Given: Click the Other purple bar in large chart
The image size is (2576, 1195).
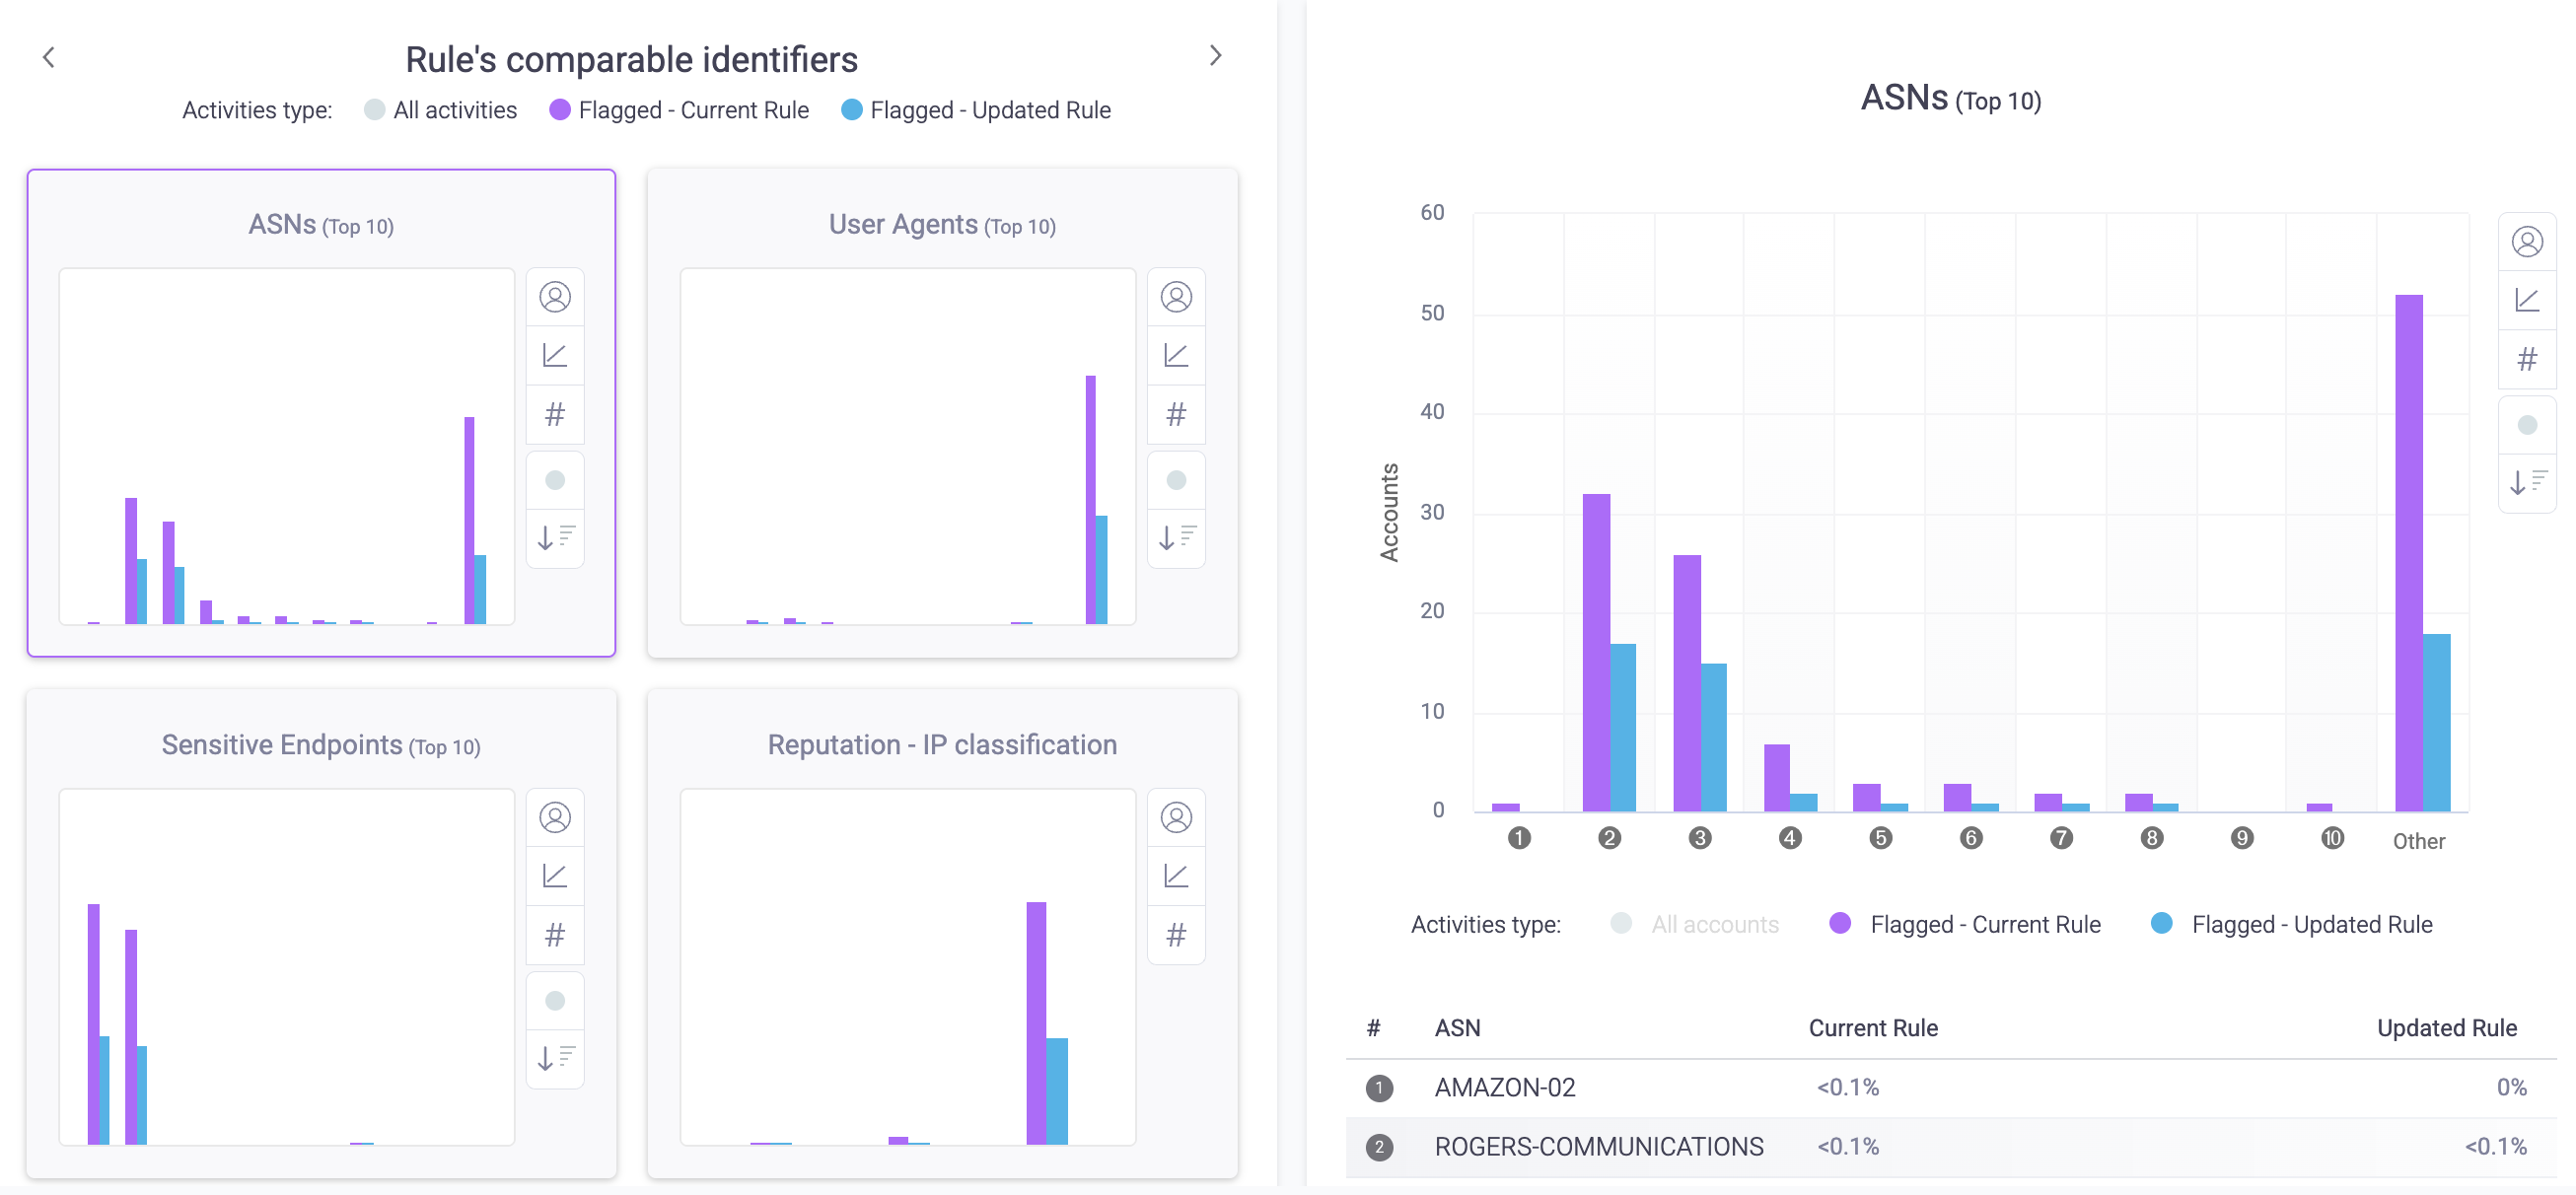Looking at the screenshot, I should coord(2408,550).
